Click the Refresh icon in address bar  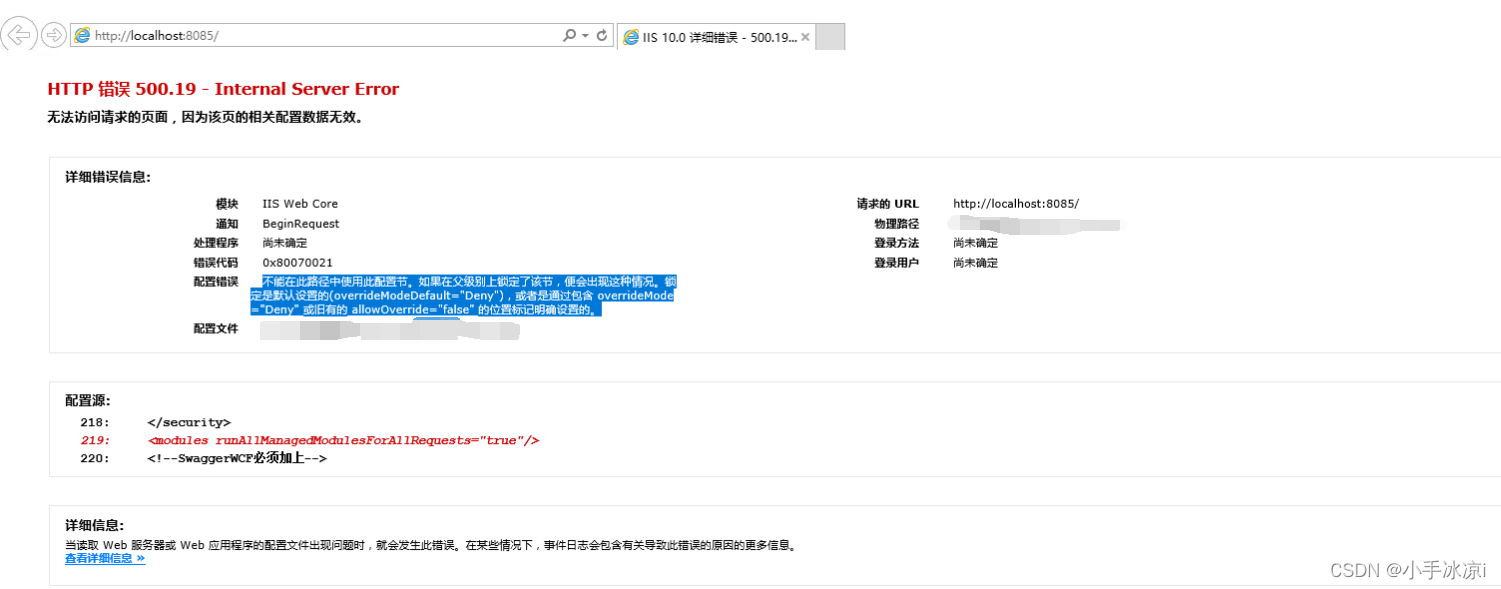[601, 35]
